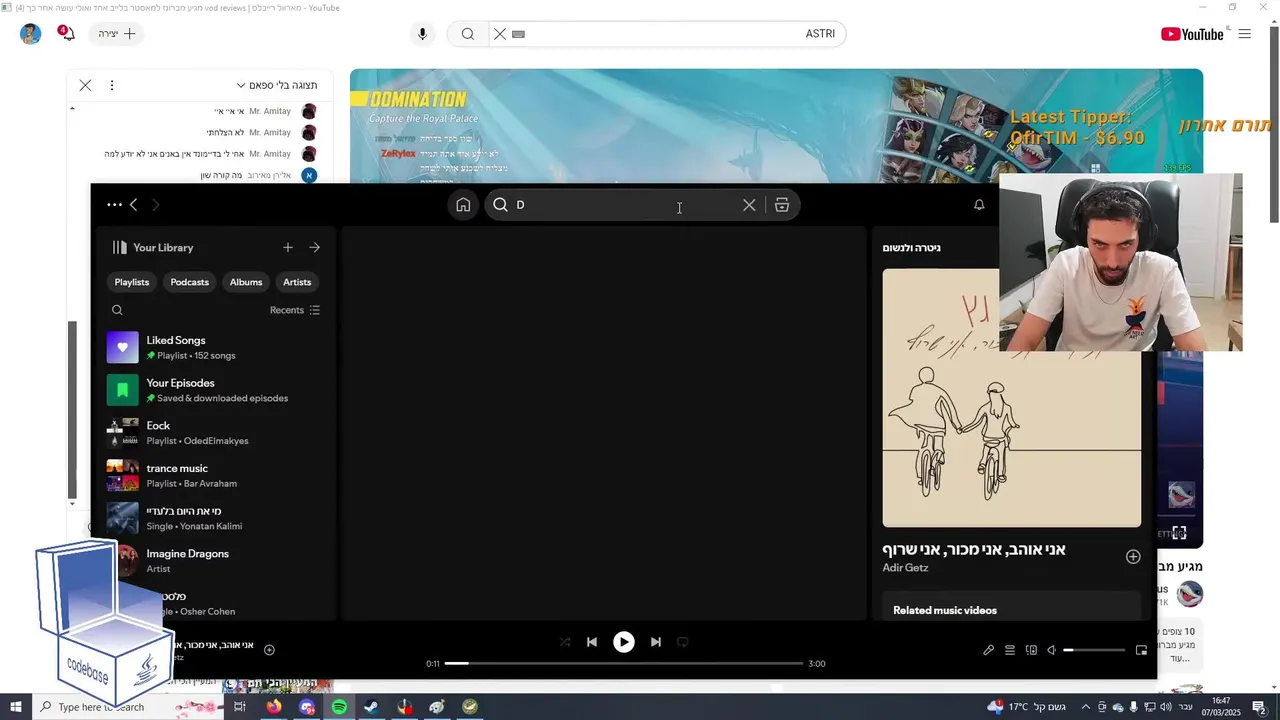The height and width of the screenshot is (720, 1280).
Task: Open Spotify Home via the house icon
Action: [x=463, y=205]
